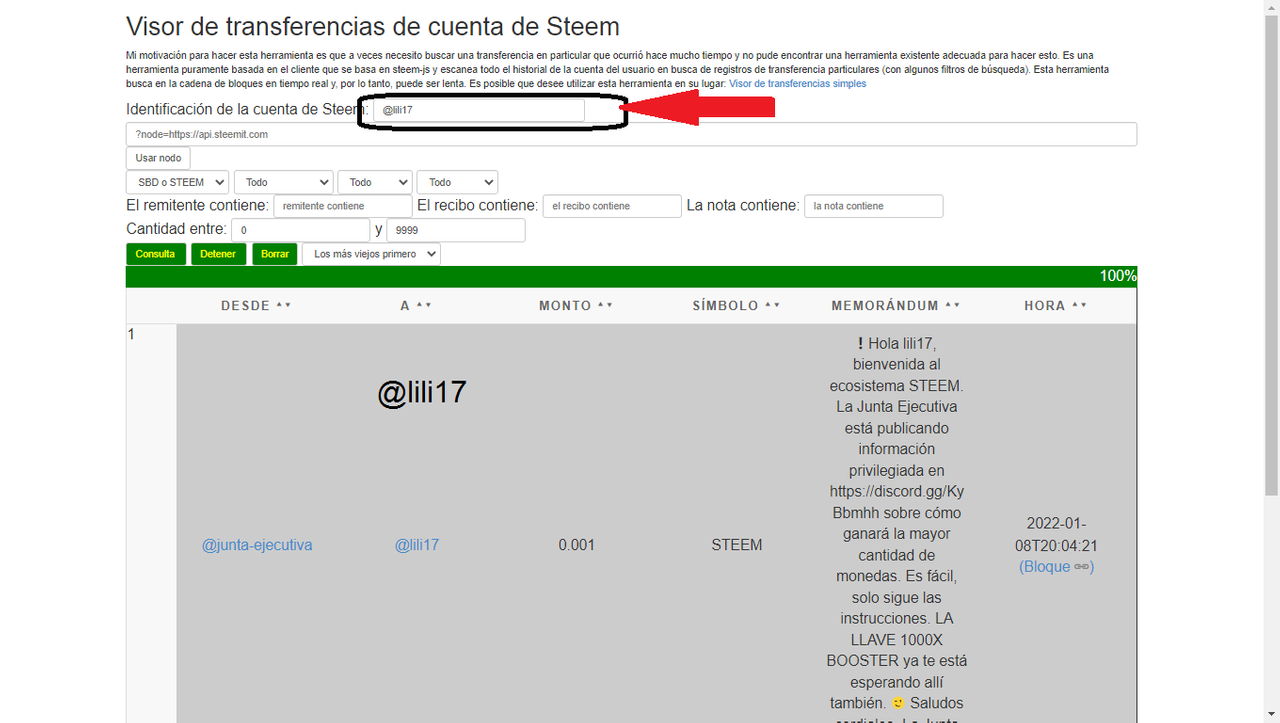This screenshot has width=1280, height=723.
Task: Sort the table by the HORA column
Action: [x=1056, y=306]
